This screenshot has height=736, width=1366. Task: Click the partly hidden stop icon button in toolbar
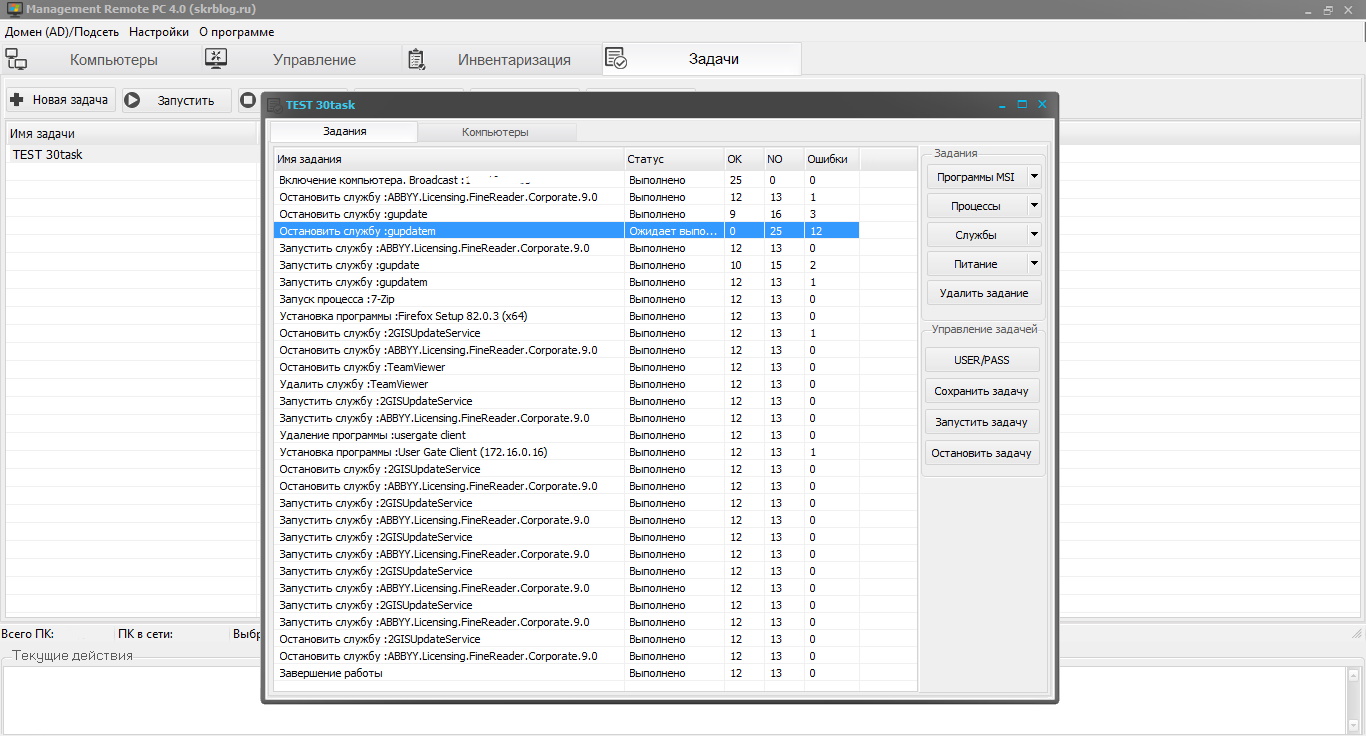pyautogui.click(x=248, y=100)
